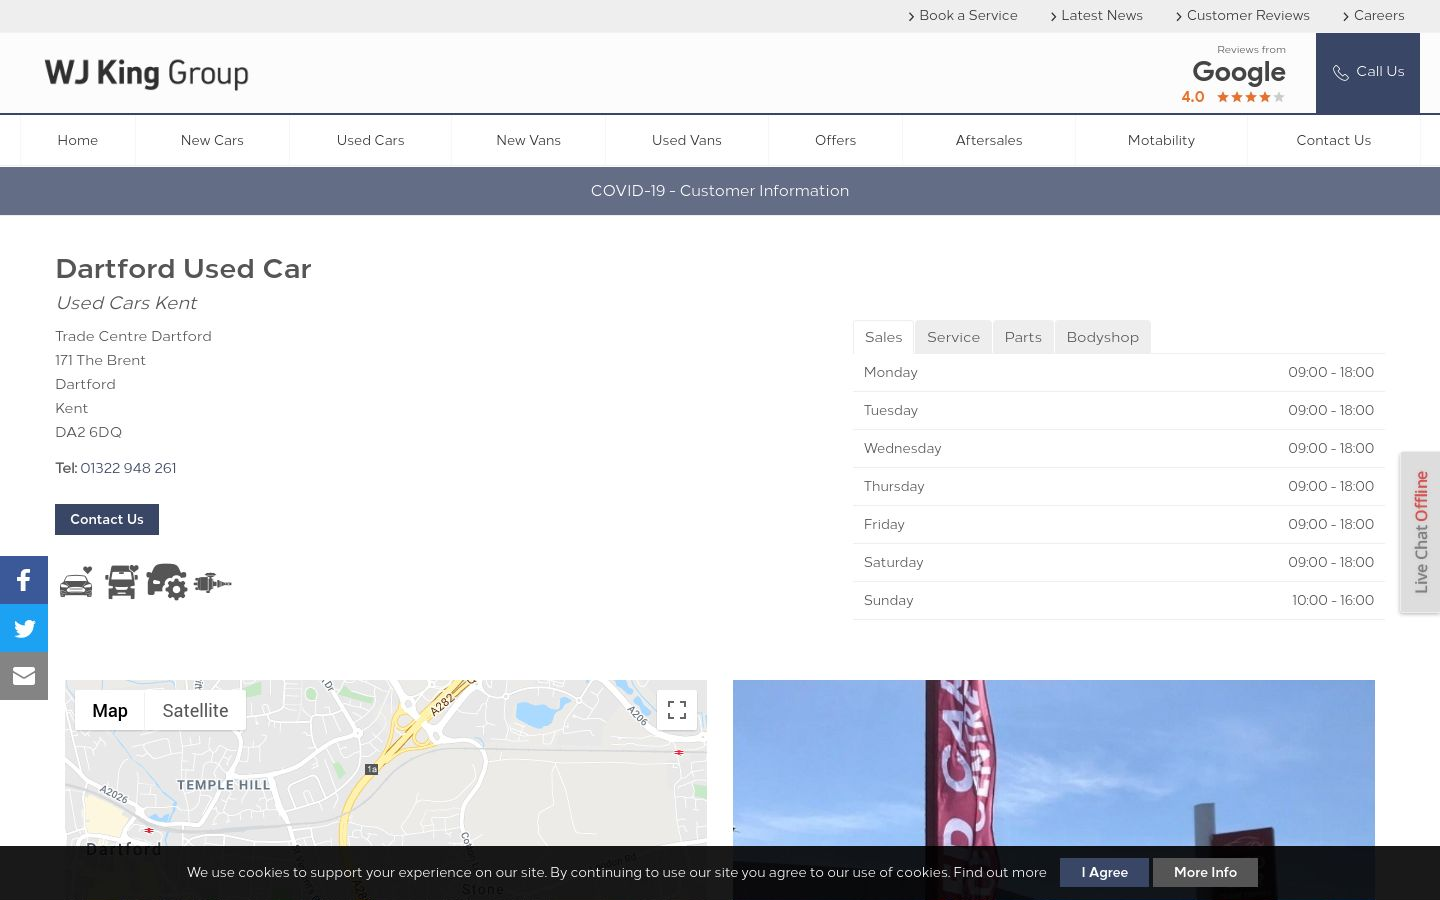Click Book a Service link

963,15
